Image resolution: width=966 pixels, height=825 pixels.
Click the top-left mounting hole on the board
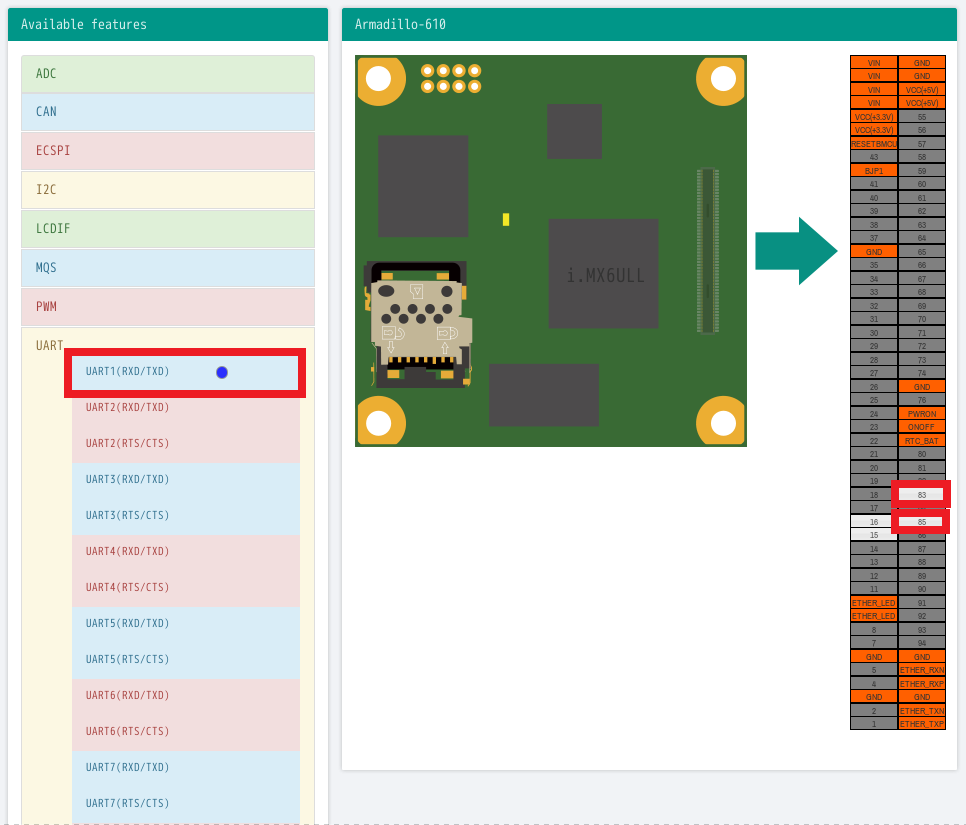pyautogui.click(x=379, y=79)
